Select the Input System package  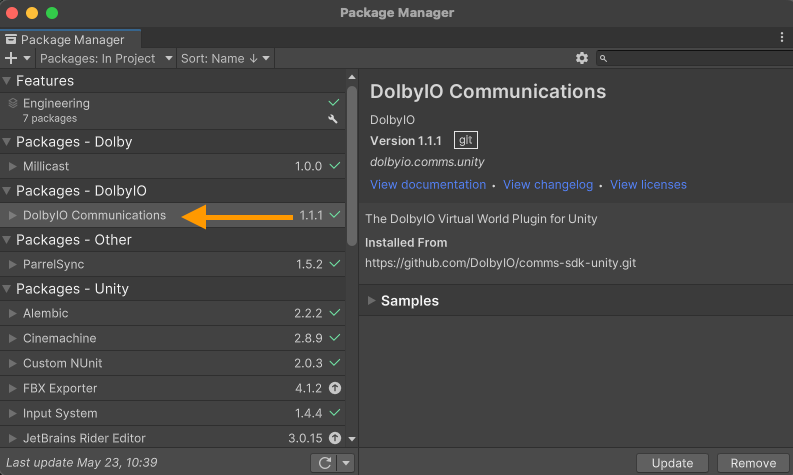click(x=172, y=413)
